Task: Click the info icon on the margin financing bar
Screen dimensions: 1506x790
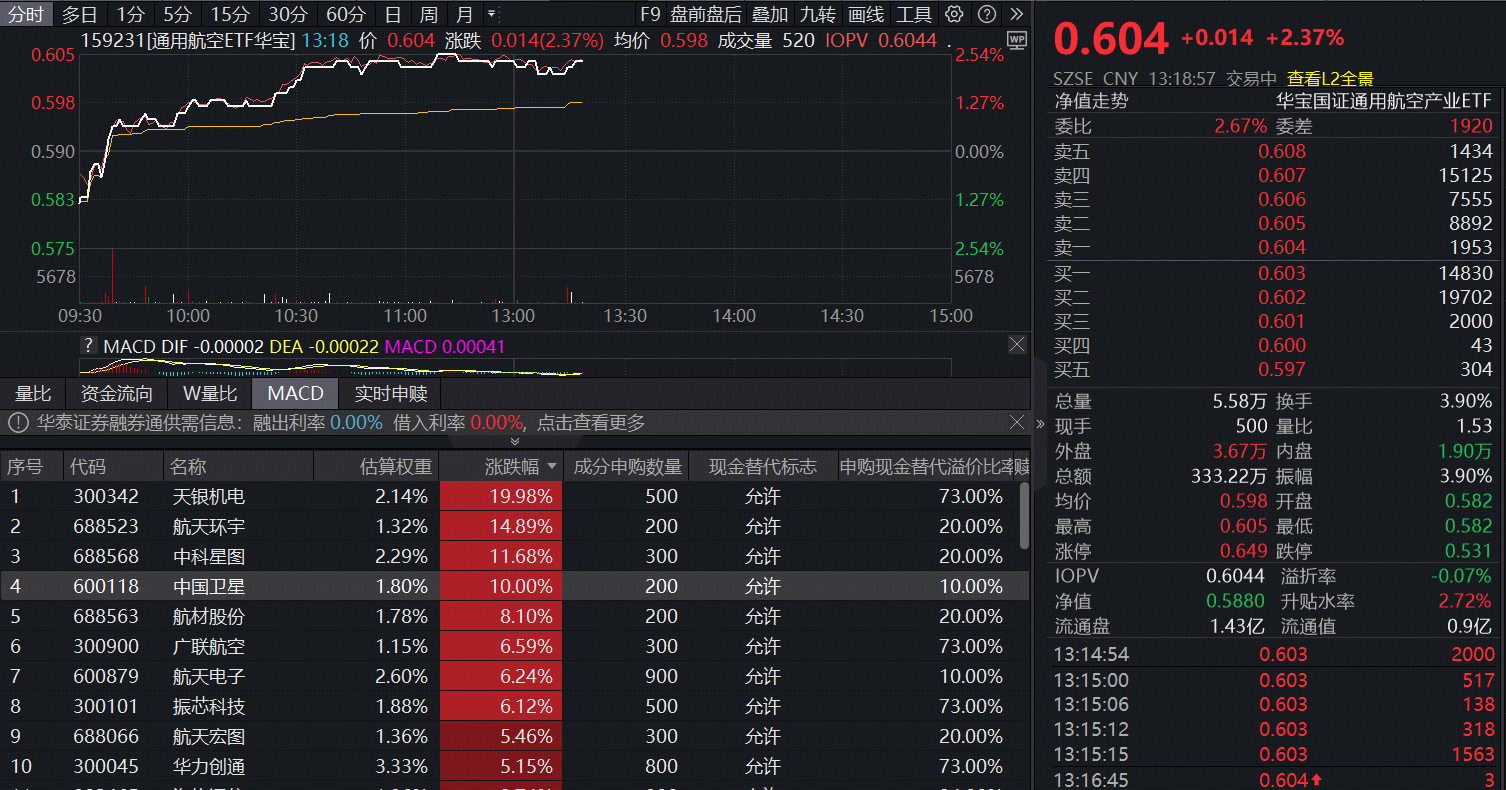Action: tap(17, 422)
